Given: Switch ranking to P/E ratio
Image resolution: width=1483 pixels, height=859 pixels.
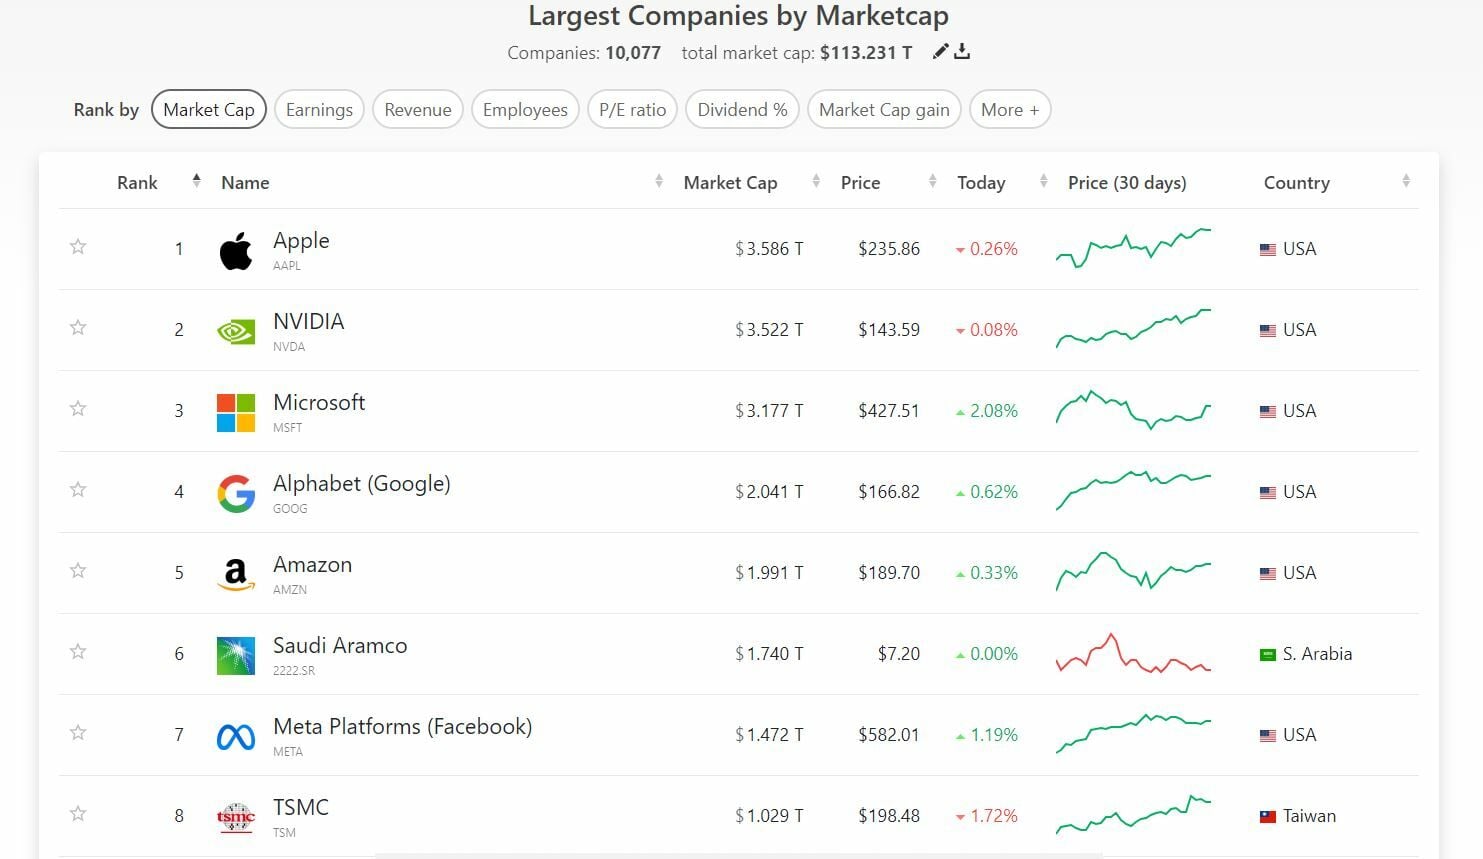Looking at the screenshot, I should [x=632, y=110].
